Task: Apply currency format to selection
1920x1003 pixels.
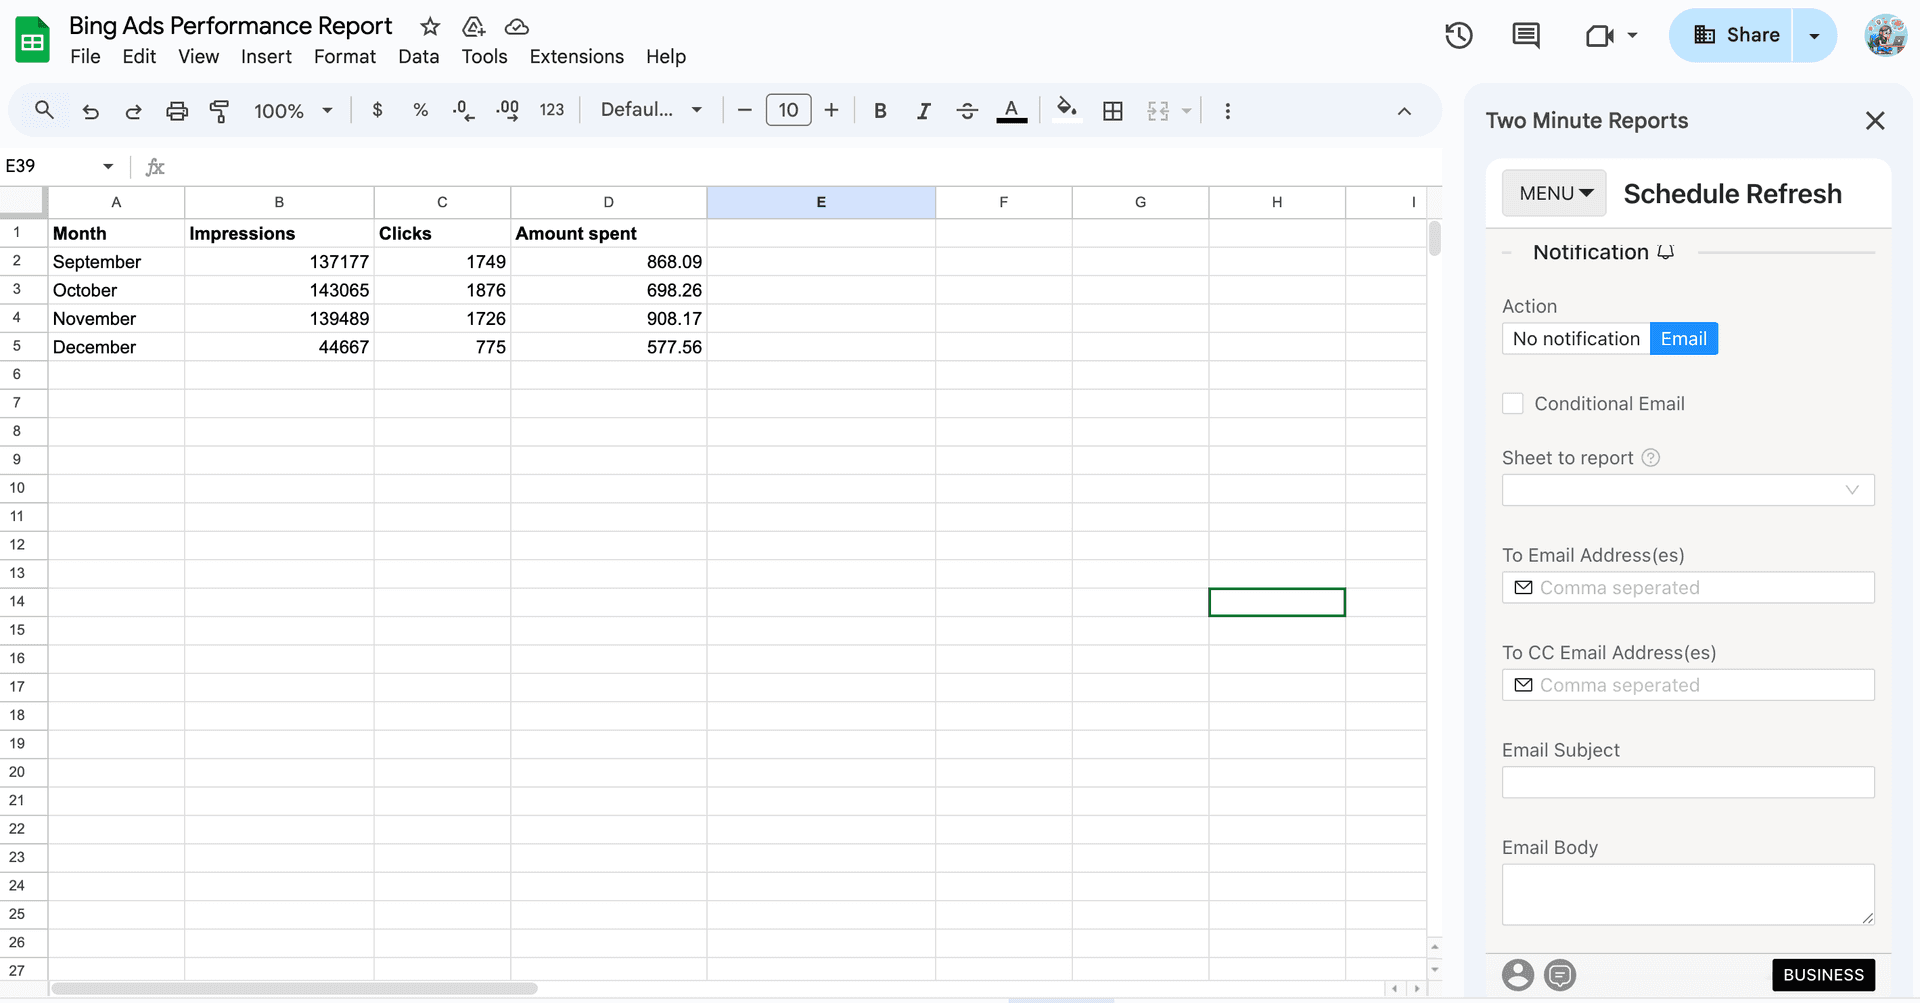Action: pos(377,110)
